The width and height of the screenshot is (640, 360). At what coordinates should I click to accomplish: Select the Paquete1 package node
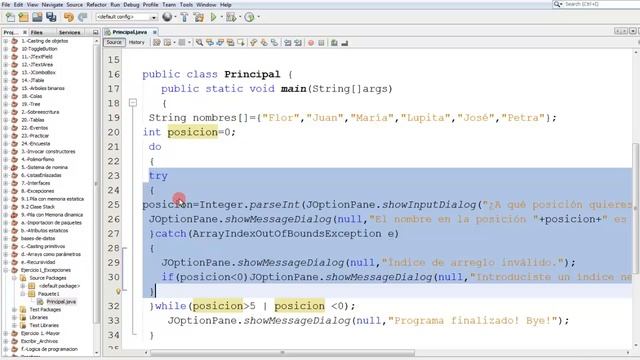[x=49, y=294]
